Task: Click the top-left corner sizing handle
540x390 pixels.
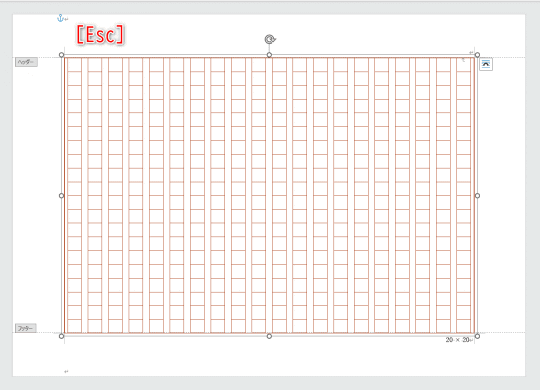Action: [x=61, y=55]
